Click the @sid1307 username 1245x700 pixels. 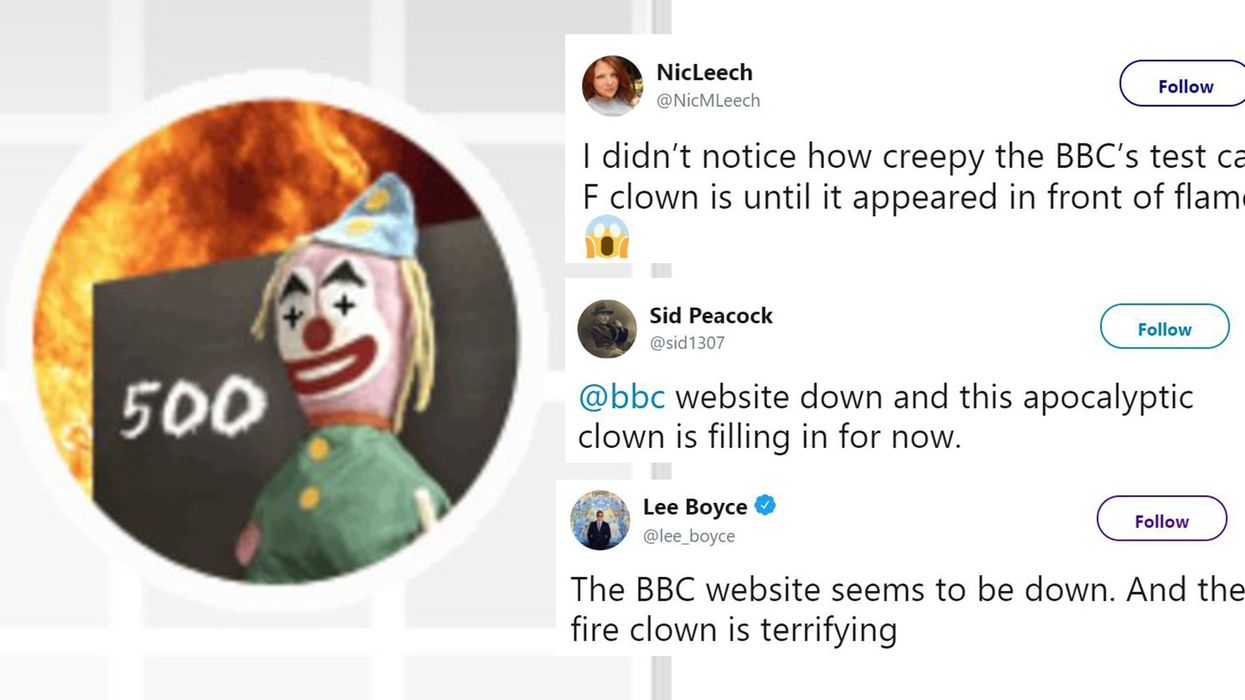687,343
